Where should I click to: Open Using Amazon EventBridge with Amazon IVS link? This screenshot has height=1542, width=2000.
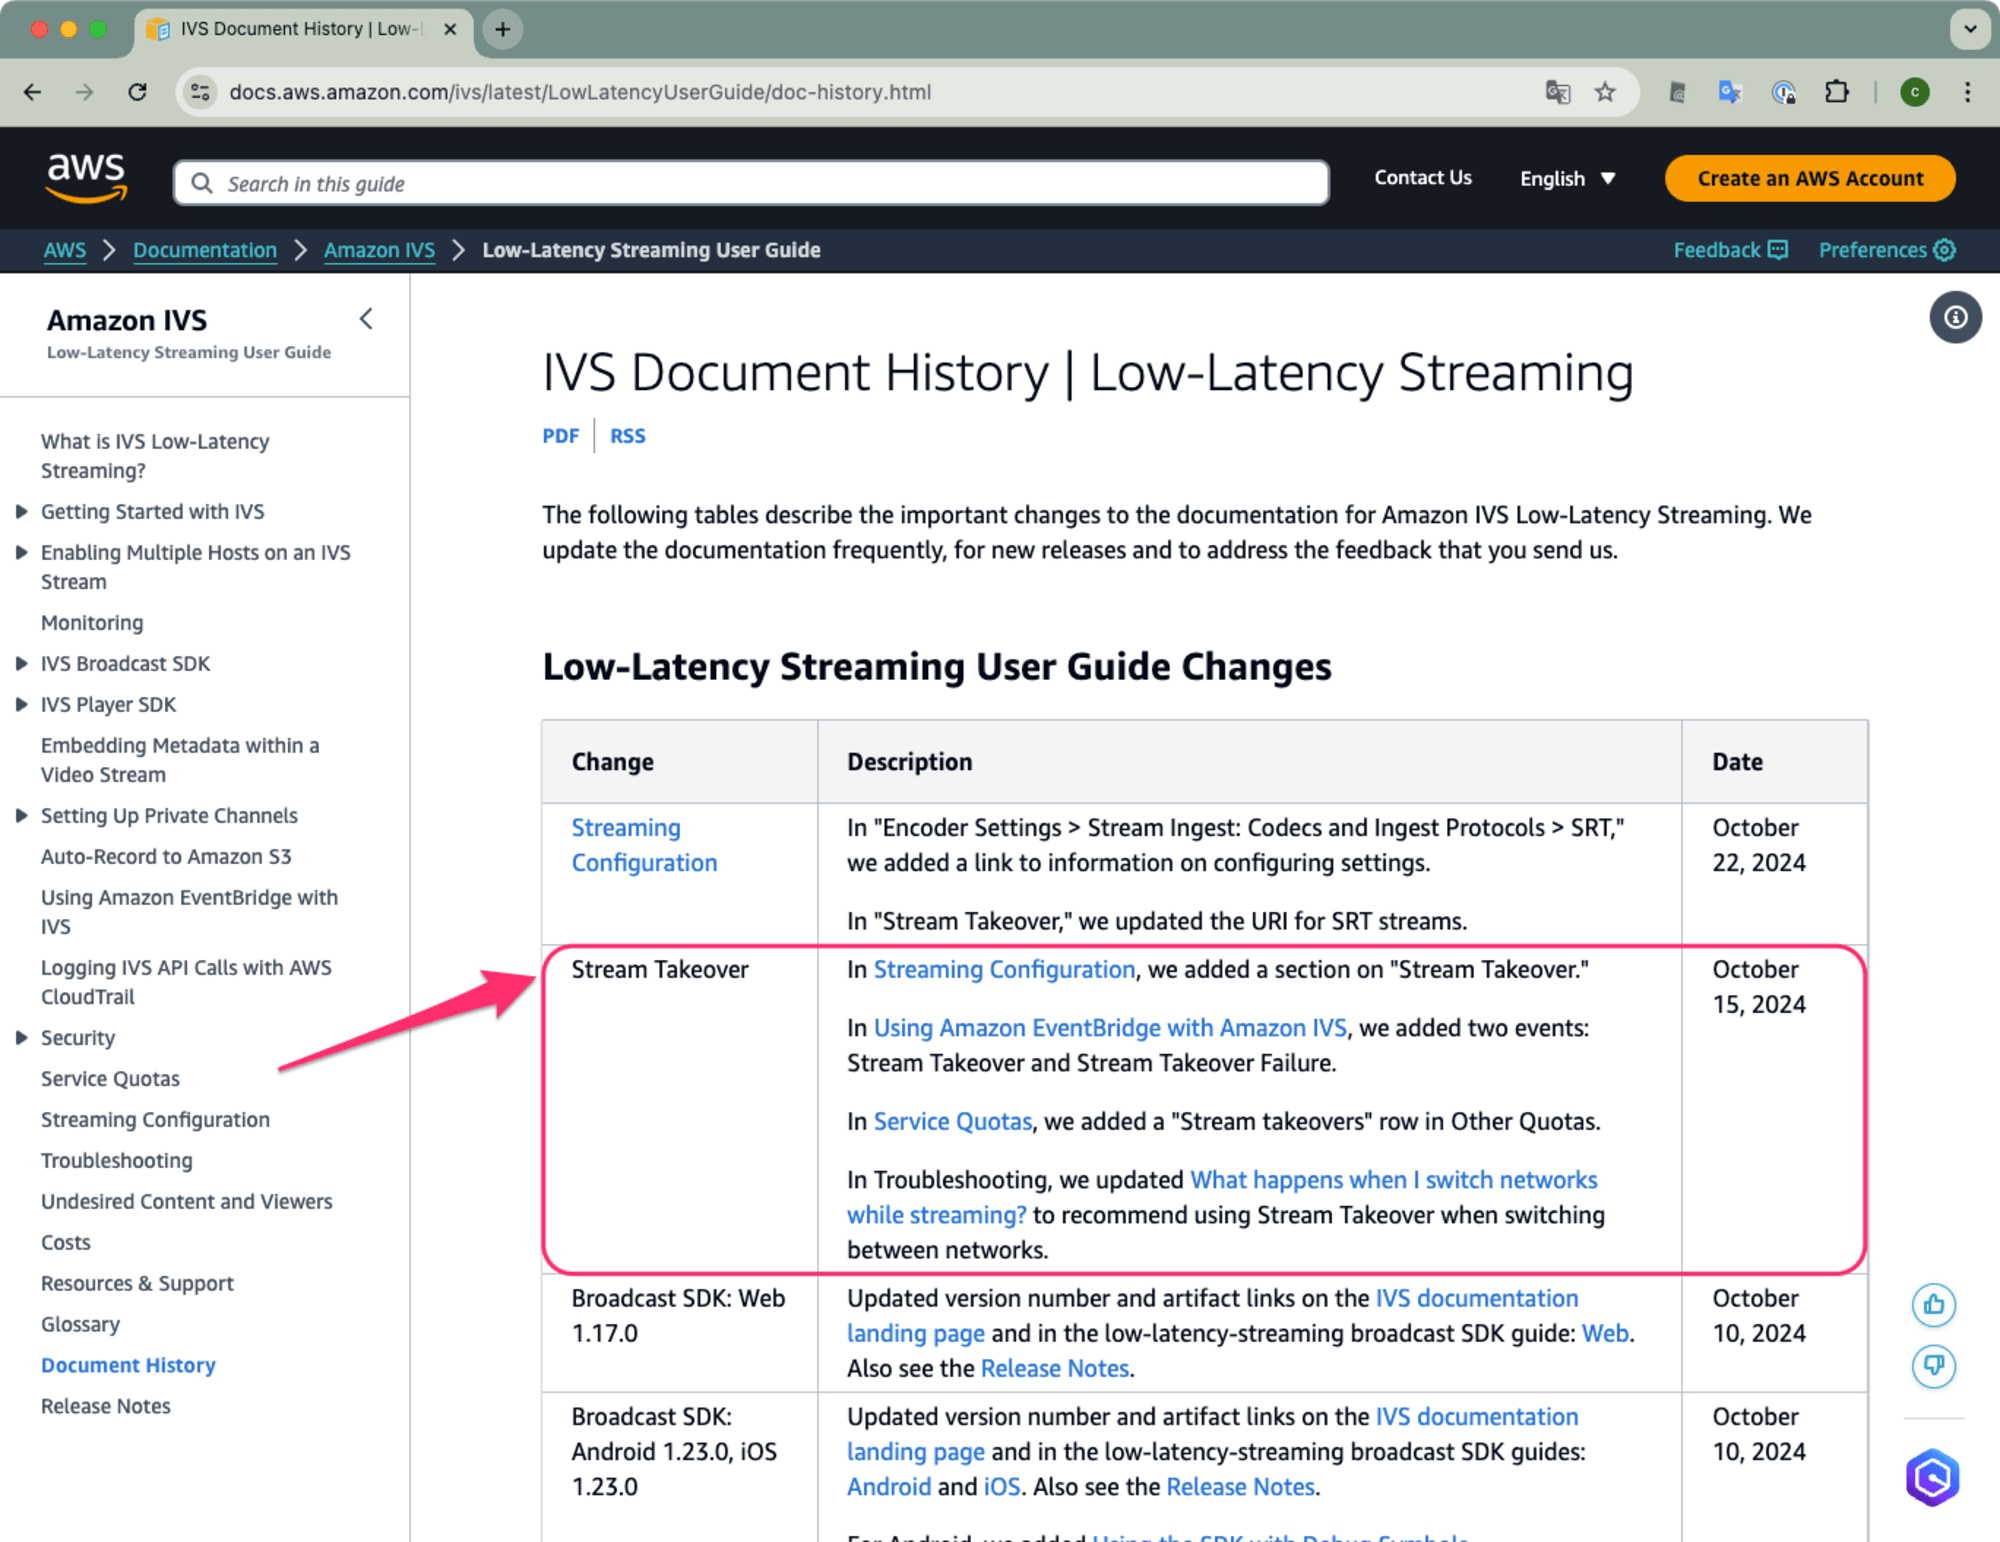coord(1110,1028)
